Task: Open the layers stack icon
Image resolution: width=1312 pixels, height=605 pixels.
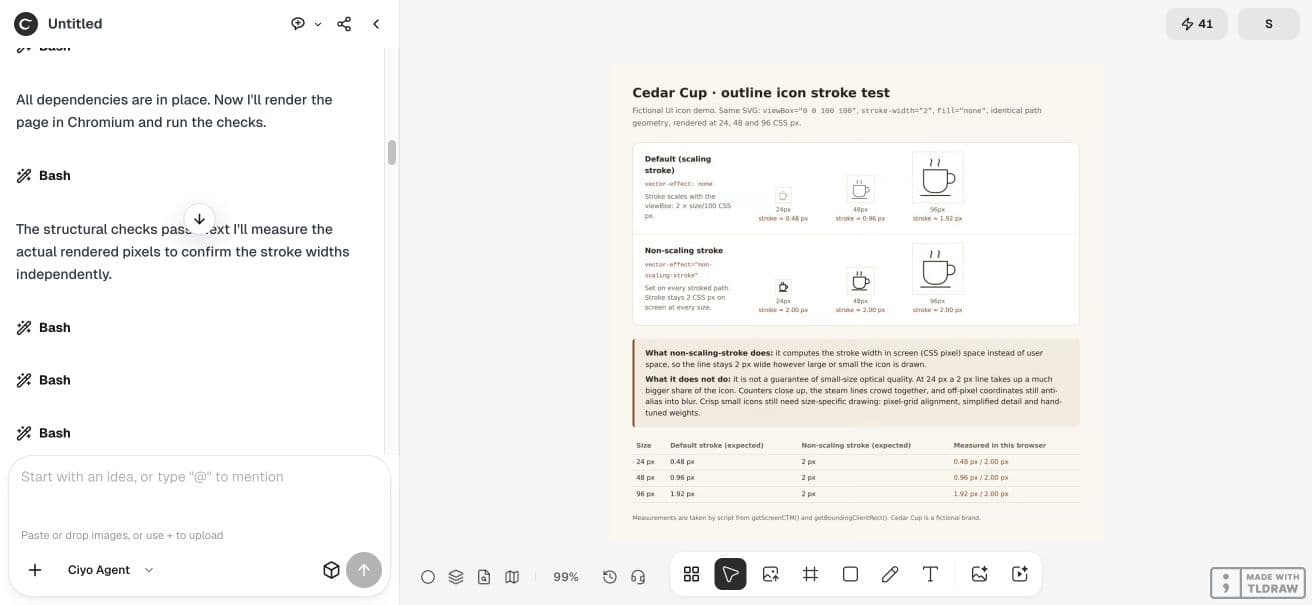Action: coord(456,576)
